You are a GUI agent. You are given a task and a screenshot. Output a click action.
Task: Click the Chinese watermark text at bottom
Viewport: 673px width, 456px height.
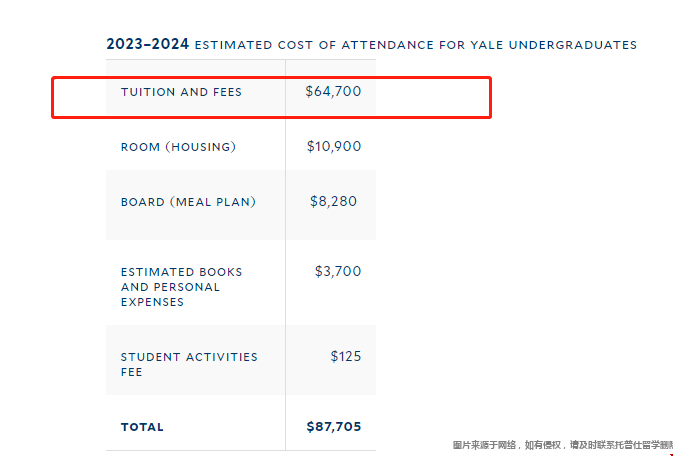tap(562, 445)
